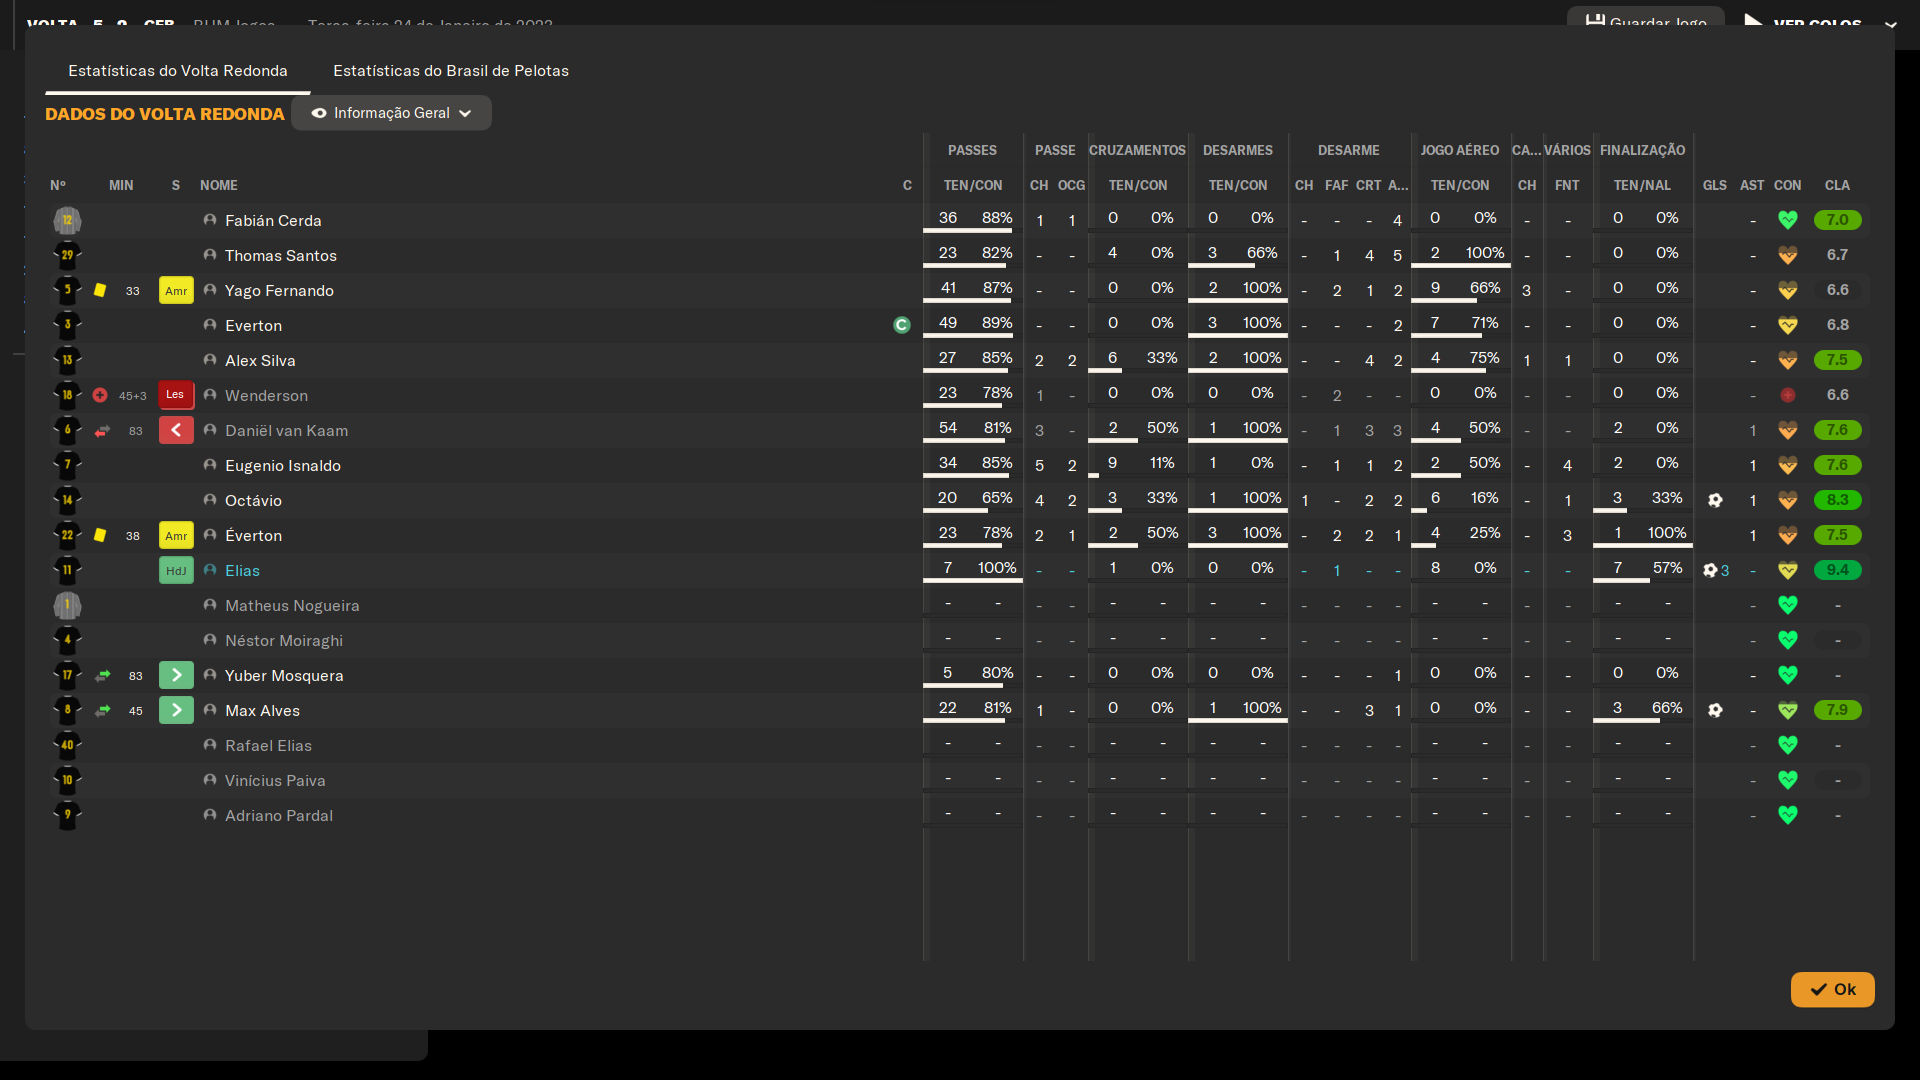This screenshot has height=1080, width=1920.
Task: Click Elias's HdJ man of match badge
Action: pyautogui.click(x=176, y=570)
